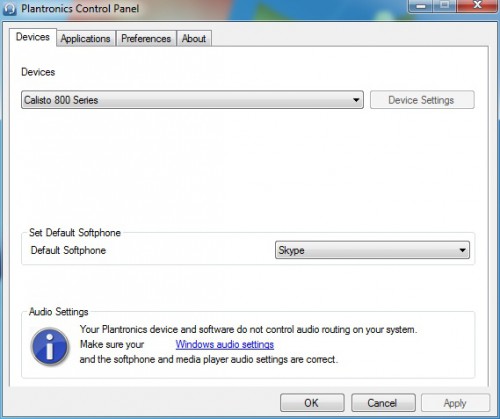
Task: Close the Plantronics Control Panel window
Action: (x=477, y=6)
